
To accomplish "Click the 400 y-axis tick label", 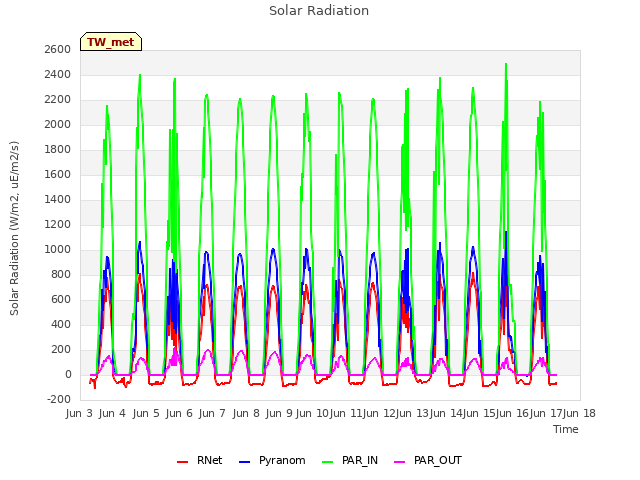I will [x=62, y=324].
